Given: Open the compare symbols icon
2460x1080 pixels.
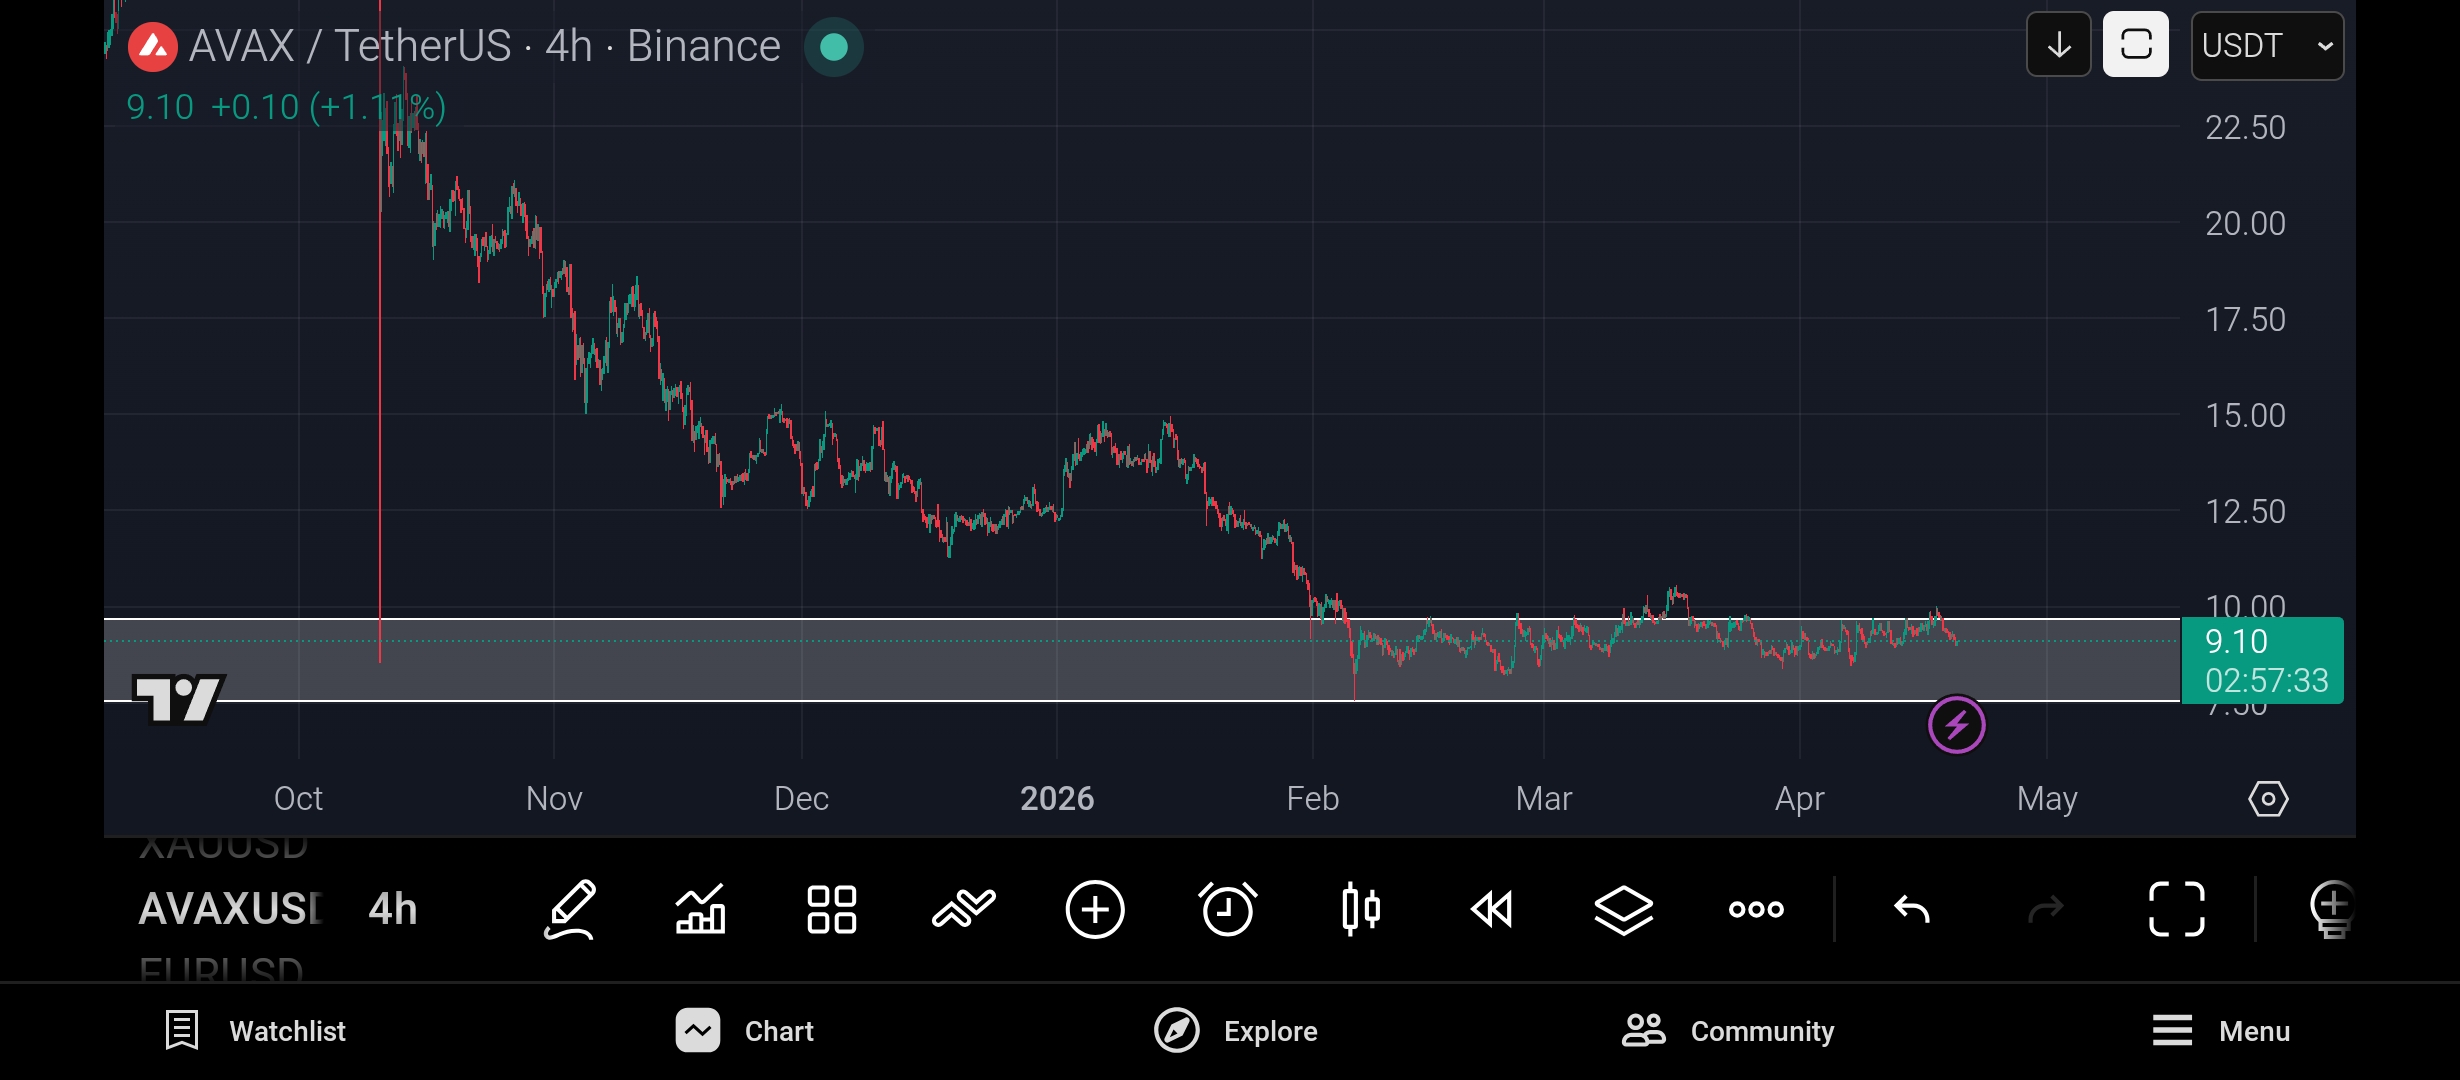Looking at the screenshot, I should (x=963, y=909).
